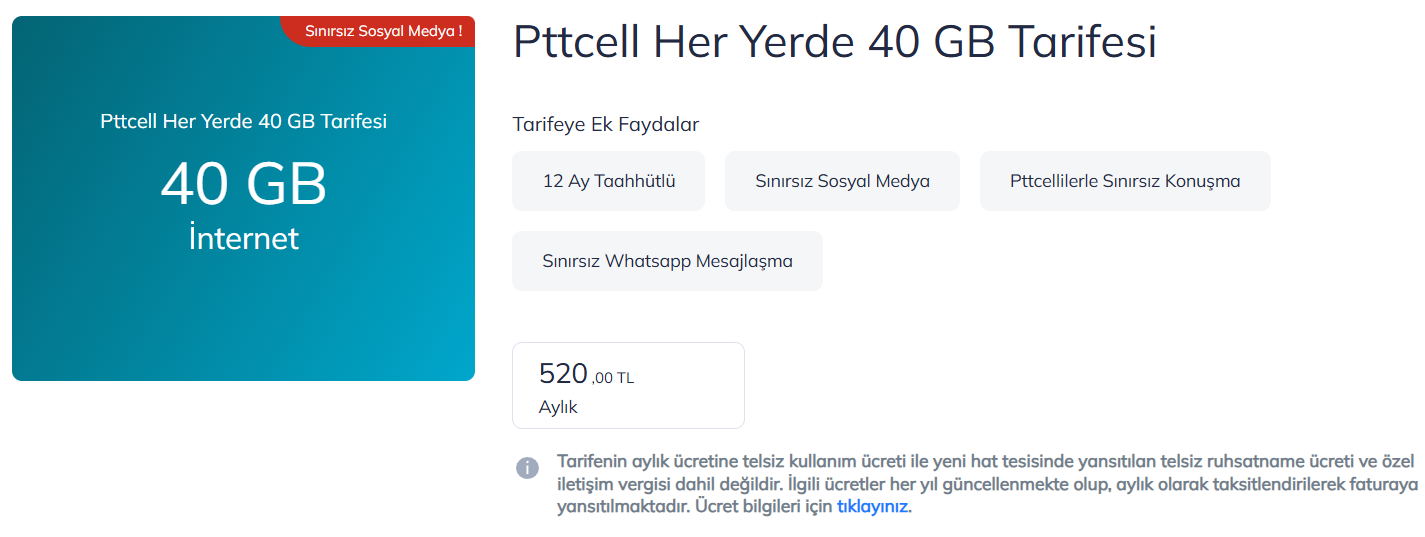Click the Aylık label in the price box

tap(558, 407)
